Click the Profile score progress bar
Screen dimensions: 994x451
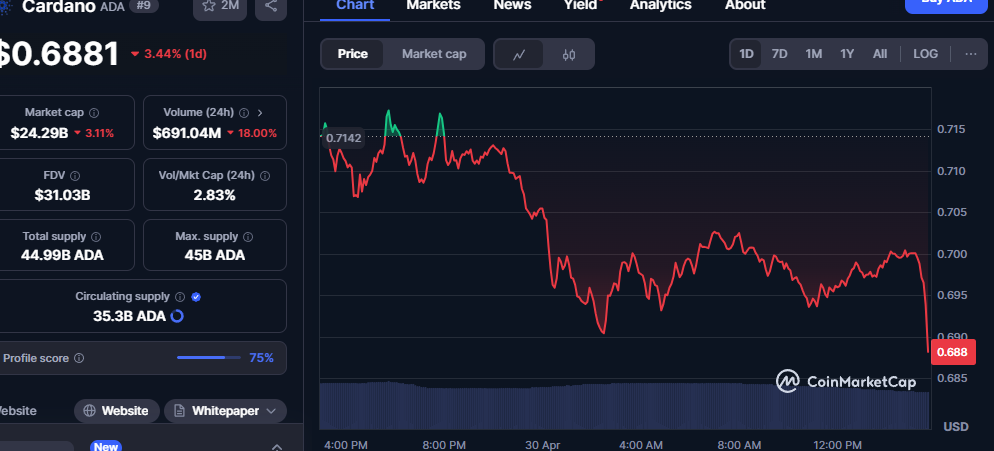pos(209,358)
